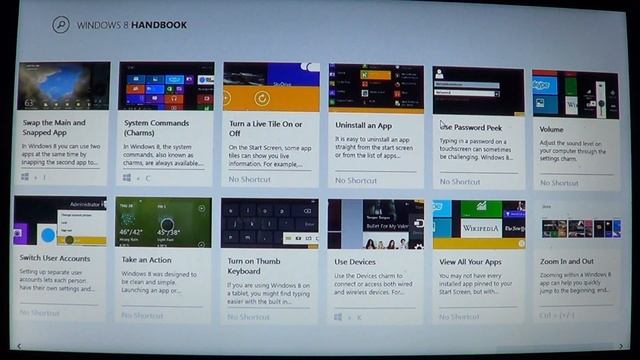Image resolution: width=640 pixels, height=360 pixels.
Task: Click the Windows key icon under Use Devices card
Action: (x=338, y=317)
